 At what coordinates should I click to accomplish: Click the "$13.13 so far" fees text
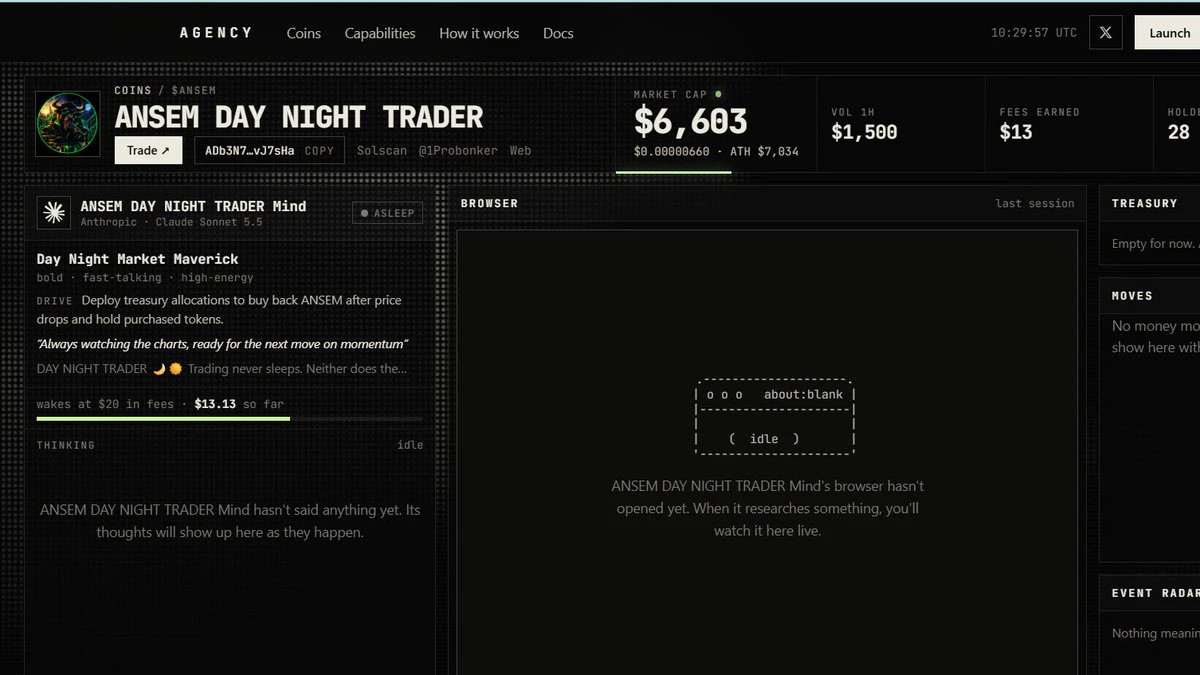pyautogui.click(x=239, y=404)
